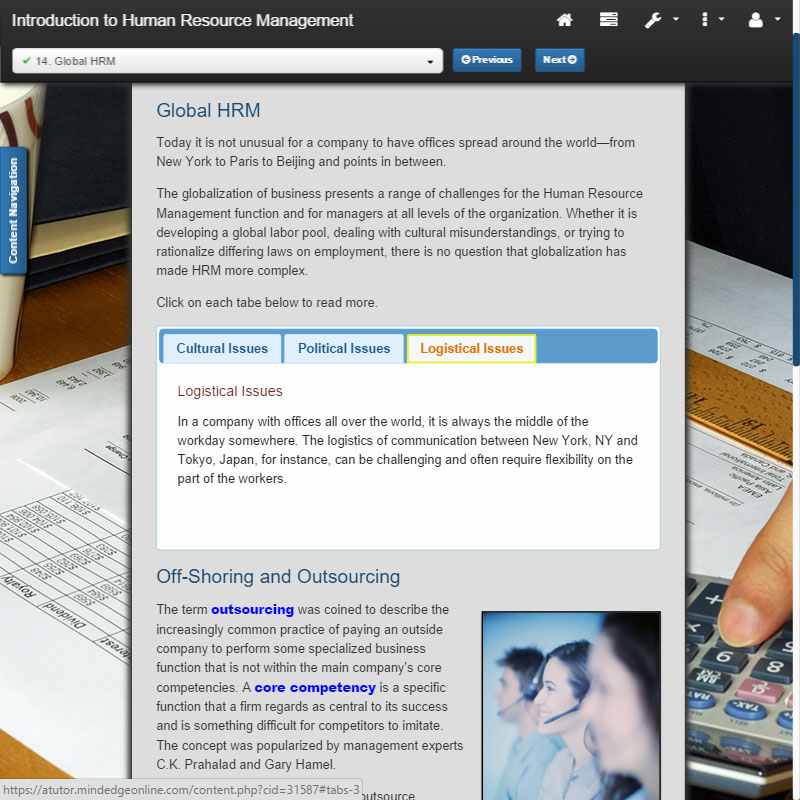Click the core competency glossary link
This screenshot has width=800, height=800.
315,687
